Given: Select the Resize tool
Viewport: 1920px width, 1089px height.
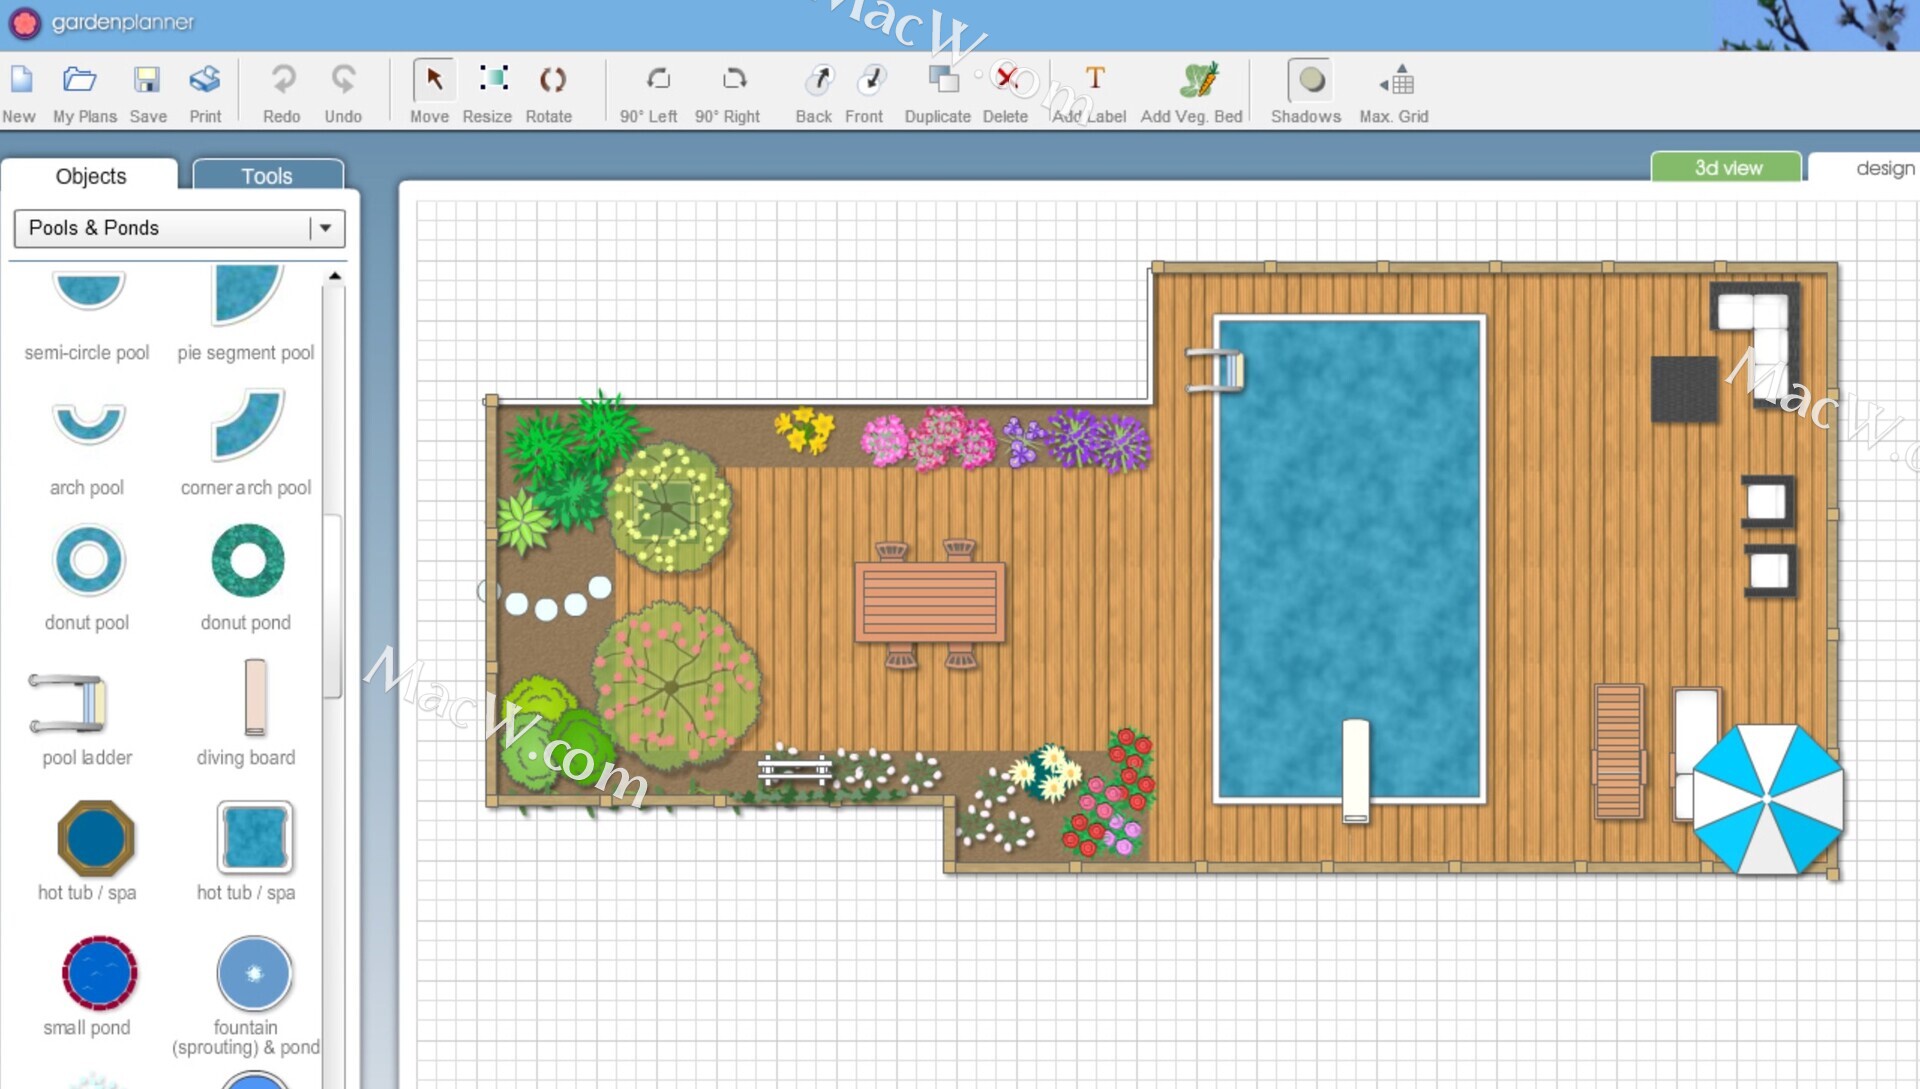Looking at the screenshot, I should coord(493,80).
